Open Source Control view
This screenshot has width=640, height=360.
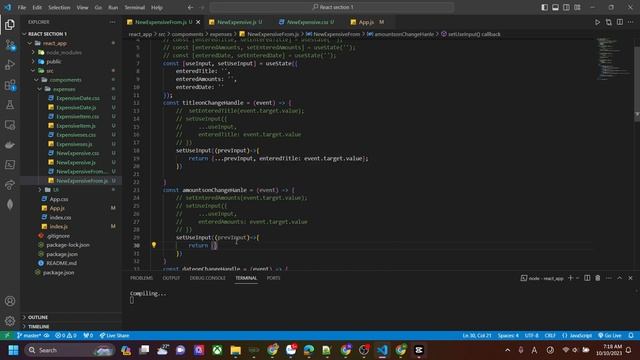[x=10, y=45]
